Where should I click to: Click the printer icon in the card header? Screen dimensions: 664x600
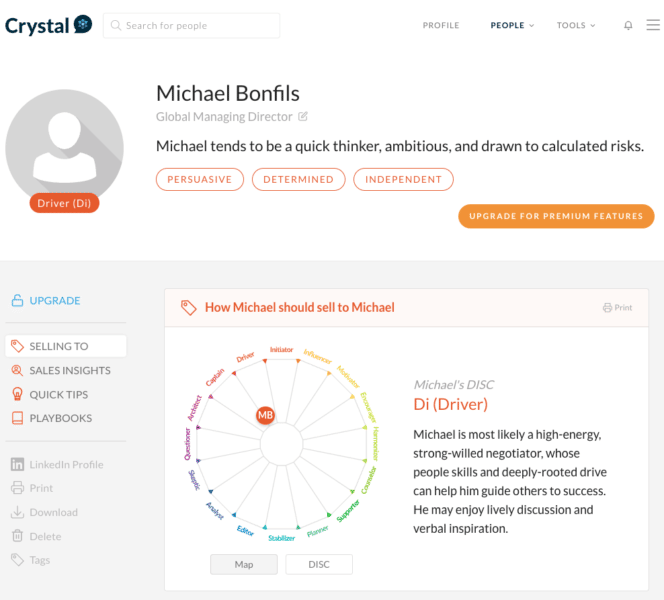(x=607, y=307)
